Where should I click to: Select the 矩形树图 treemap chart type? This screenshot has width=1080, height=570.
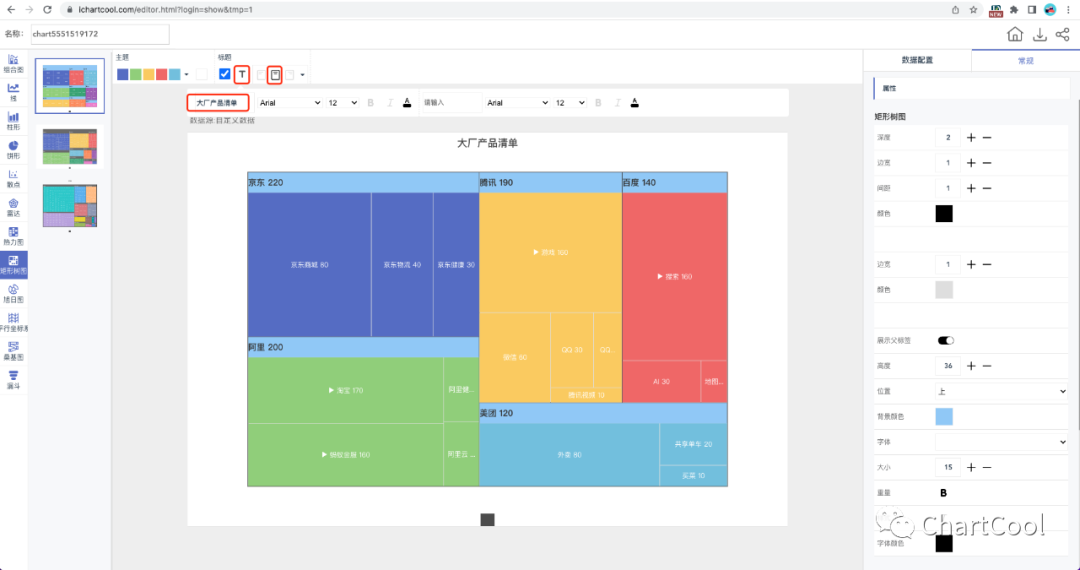pyautogui.click(x=13, y=265)
